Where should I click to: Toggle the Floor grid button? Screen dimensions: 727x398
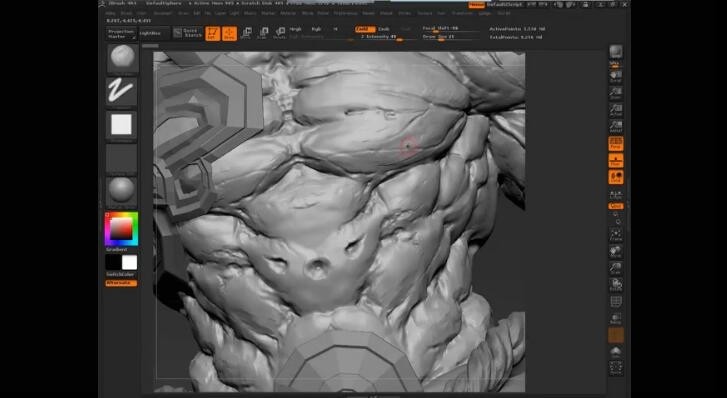616,160
